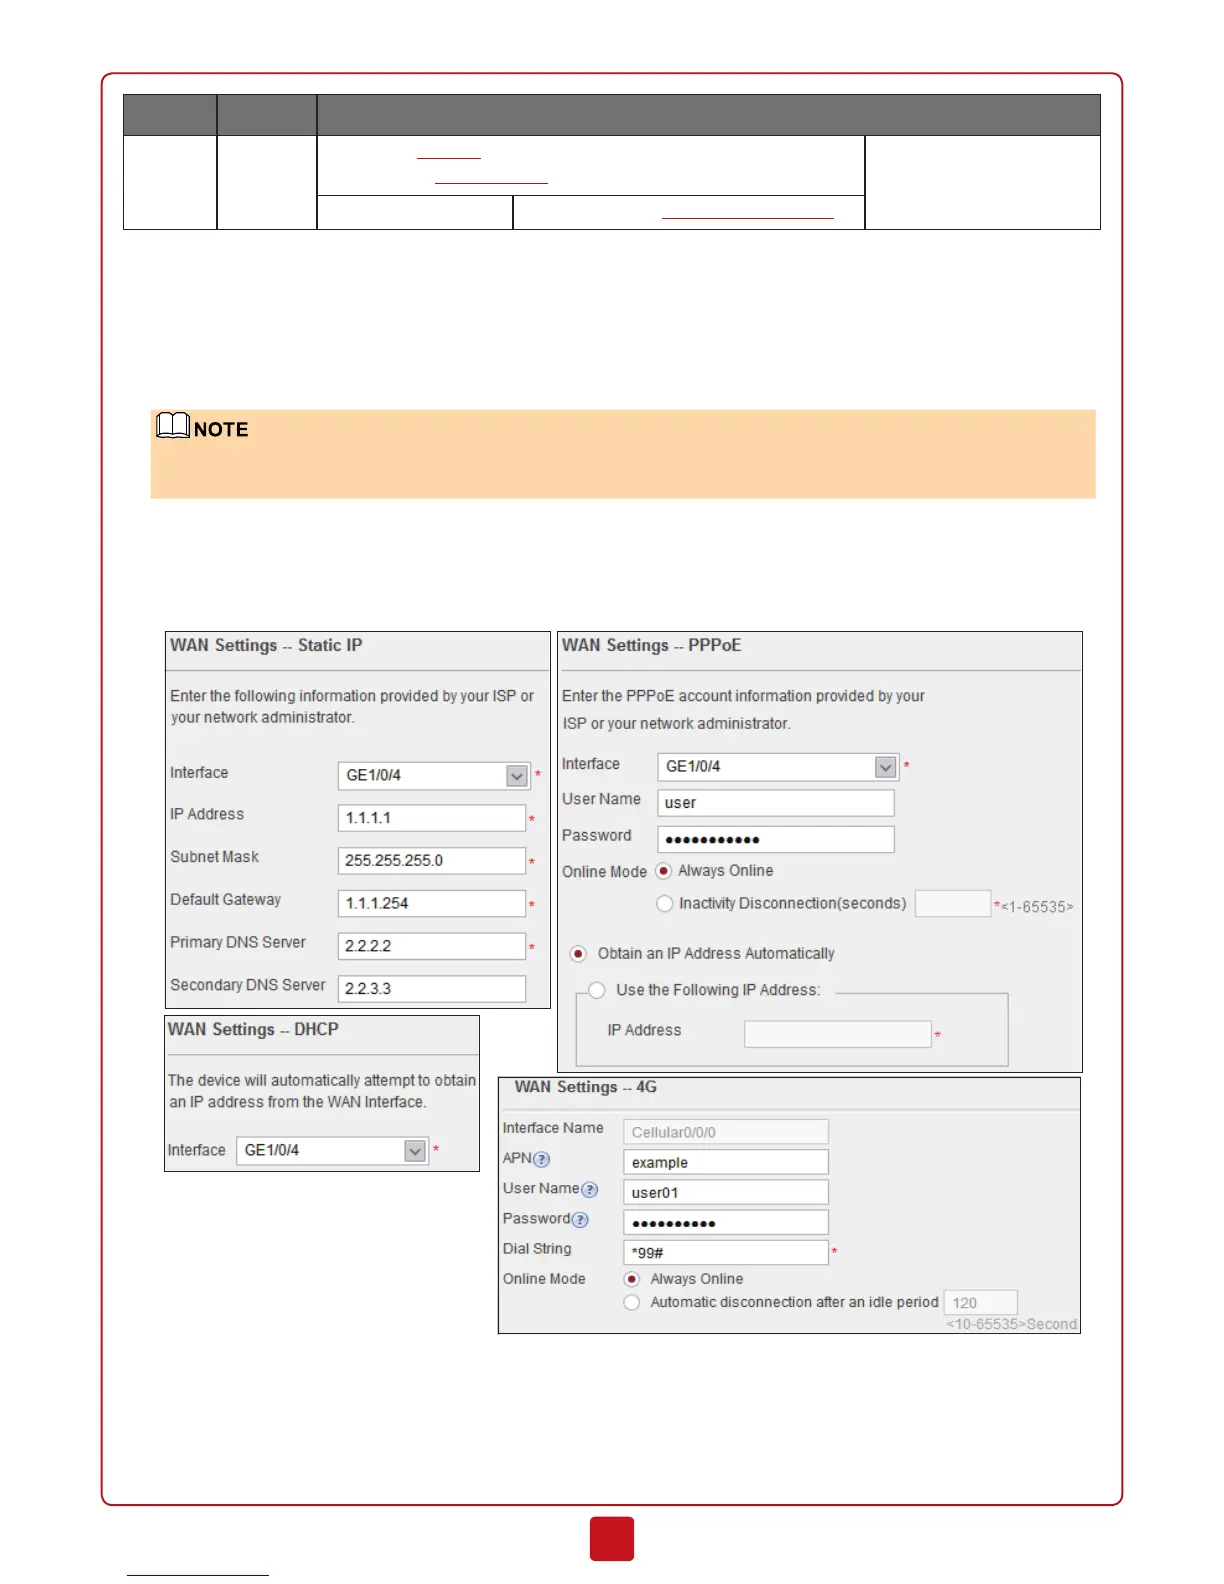Viewport: 1224px width, 1584px height.
Task: Select Automatic disconnection after an idle period
Action: (632, 1303)
